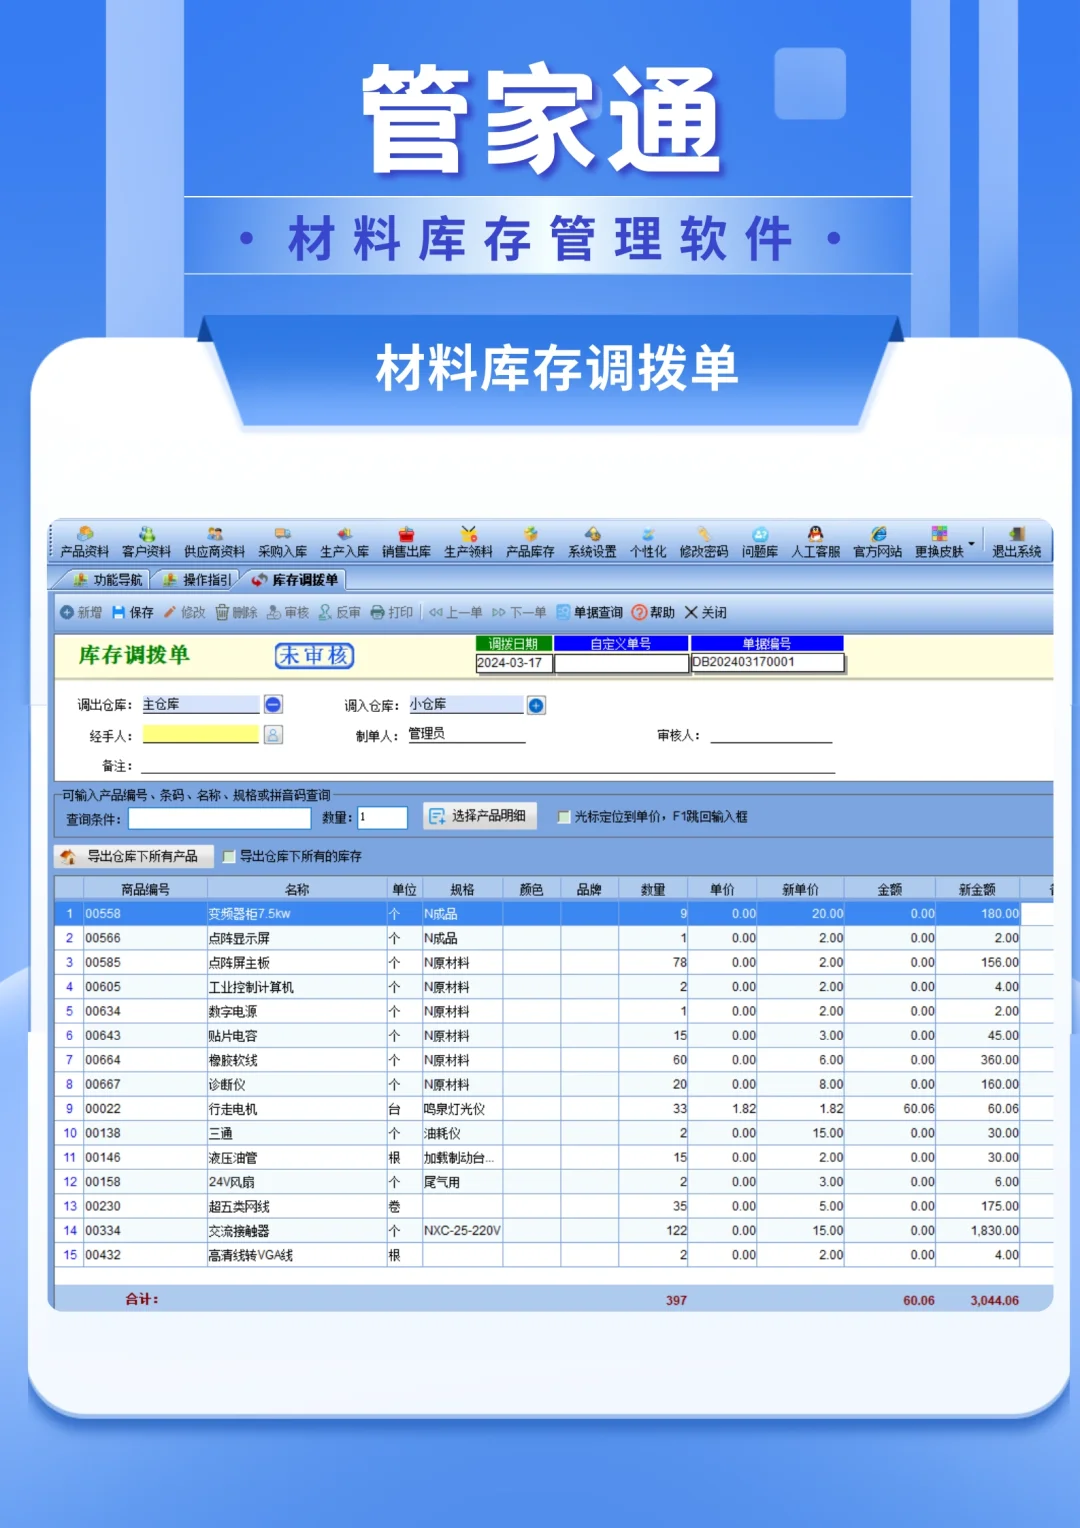
Task: Open 产品库存 toolbar item
Action: point(531,542)
